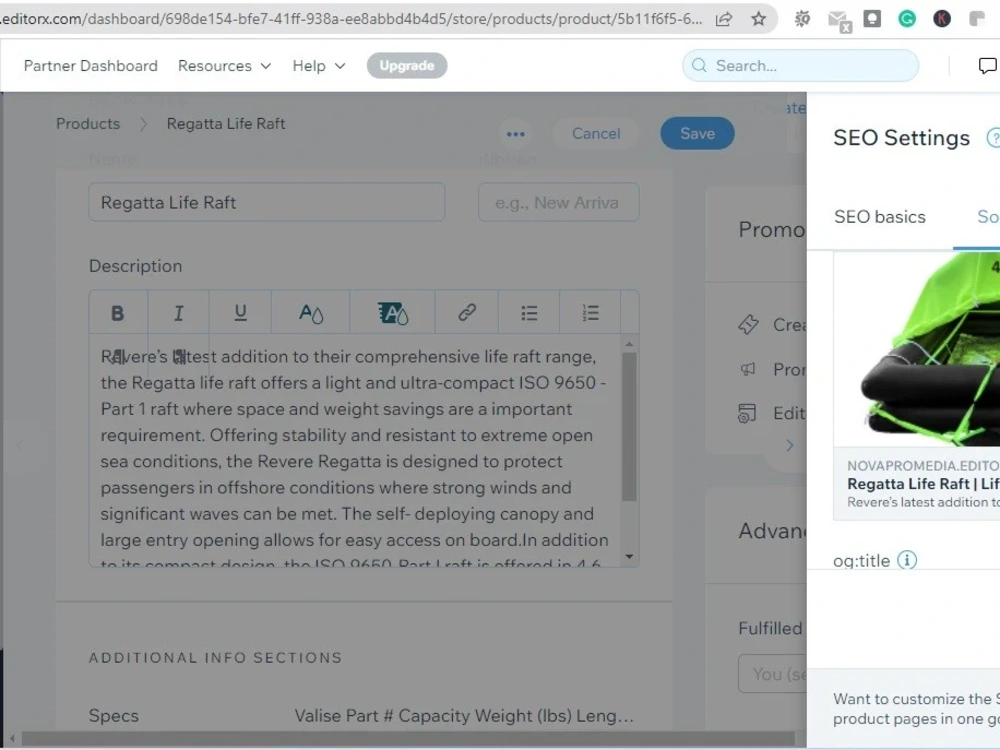The height and width of the screenshot is (750, 1000).
Task: Apply Italic formatting in description toolbar
Action: tap(179, 312)
